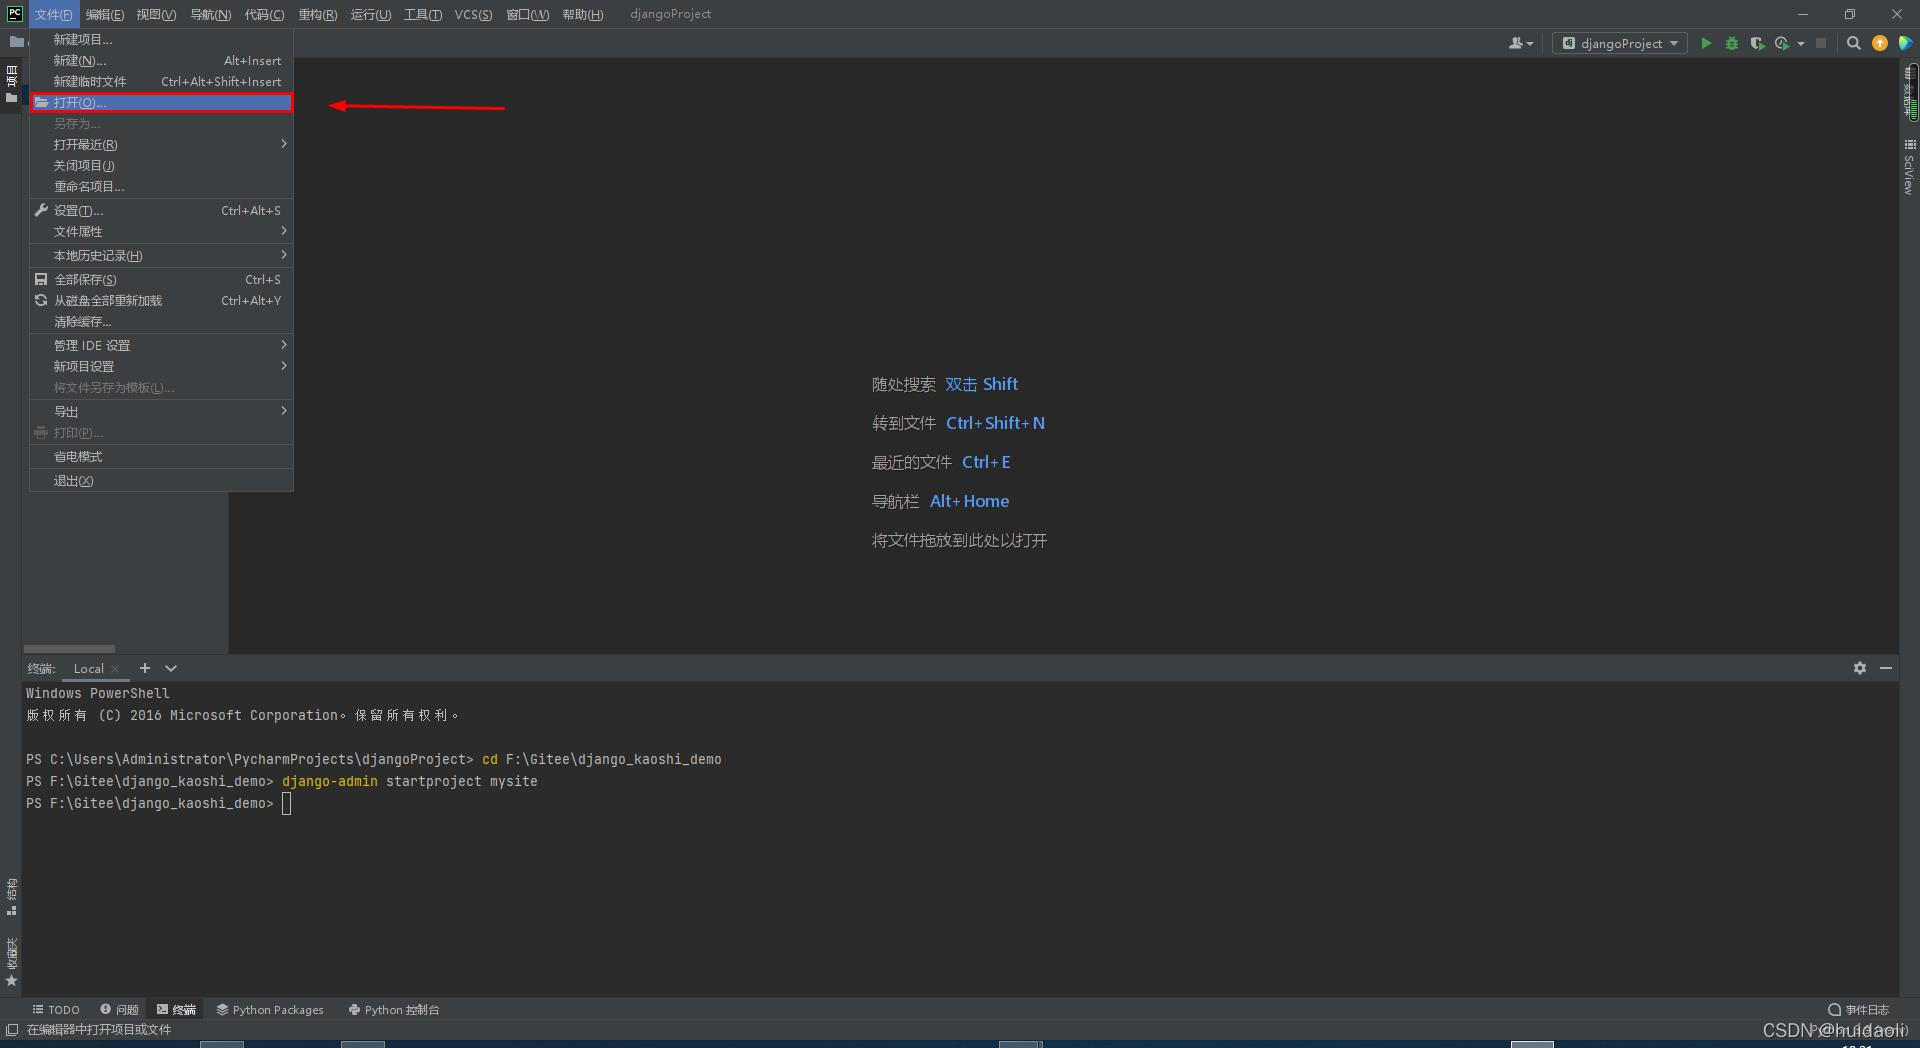Image resolution: width=1920 pixels, height=1048 pixels.
Task: Choose Save All (全部保存)
Action: click(x=161, y=280)
